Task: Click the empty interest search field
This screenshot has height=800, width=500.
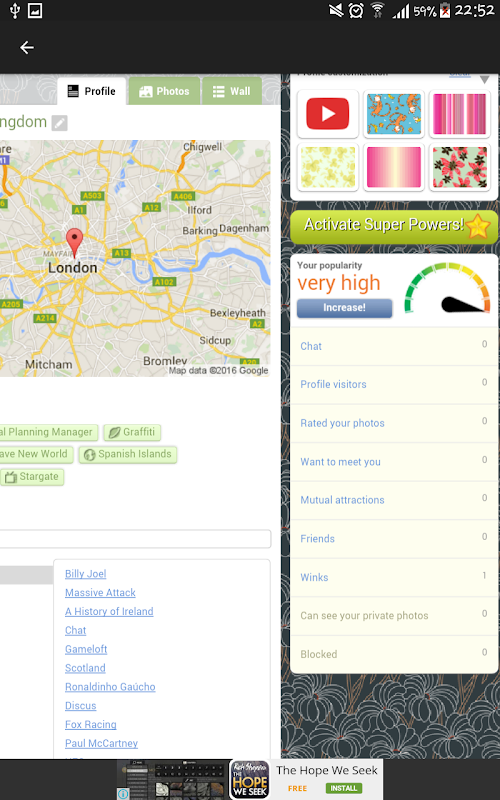Action: 135,539
